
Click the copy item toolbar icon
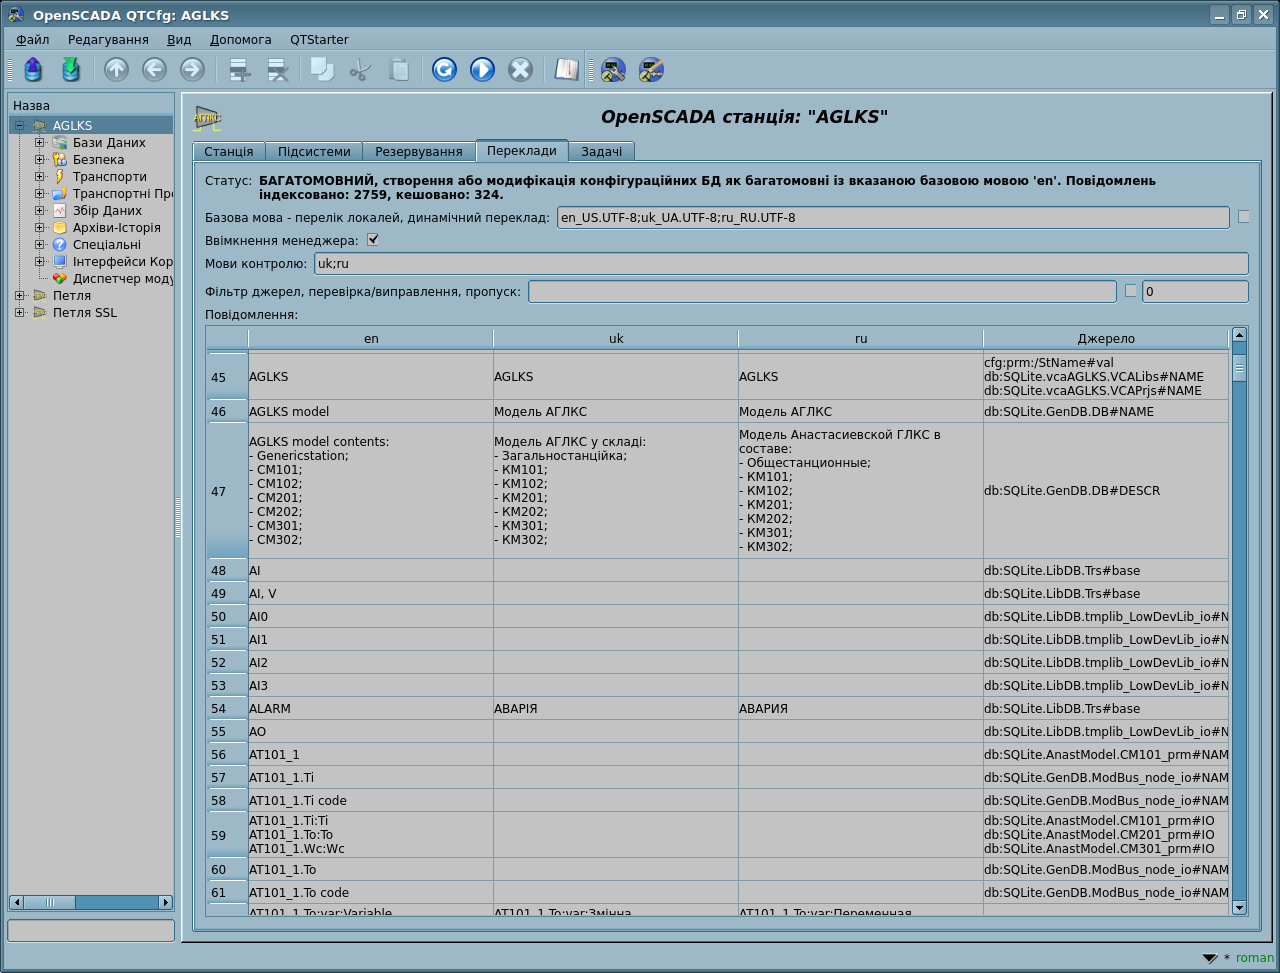(322, 69)
